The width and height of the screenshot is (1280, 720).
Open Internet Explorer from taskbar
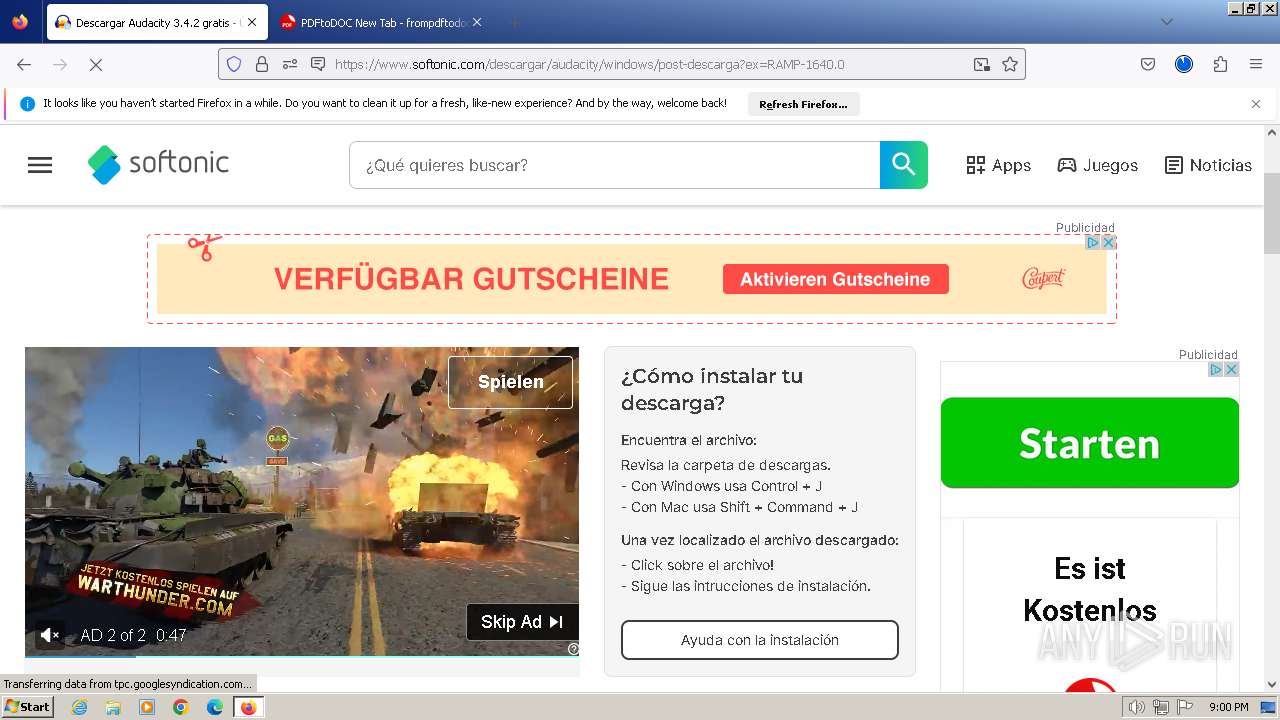point(79,707)
